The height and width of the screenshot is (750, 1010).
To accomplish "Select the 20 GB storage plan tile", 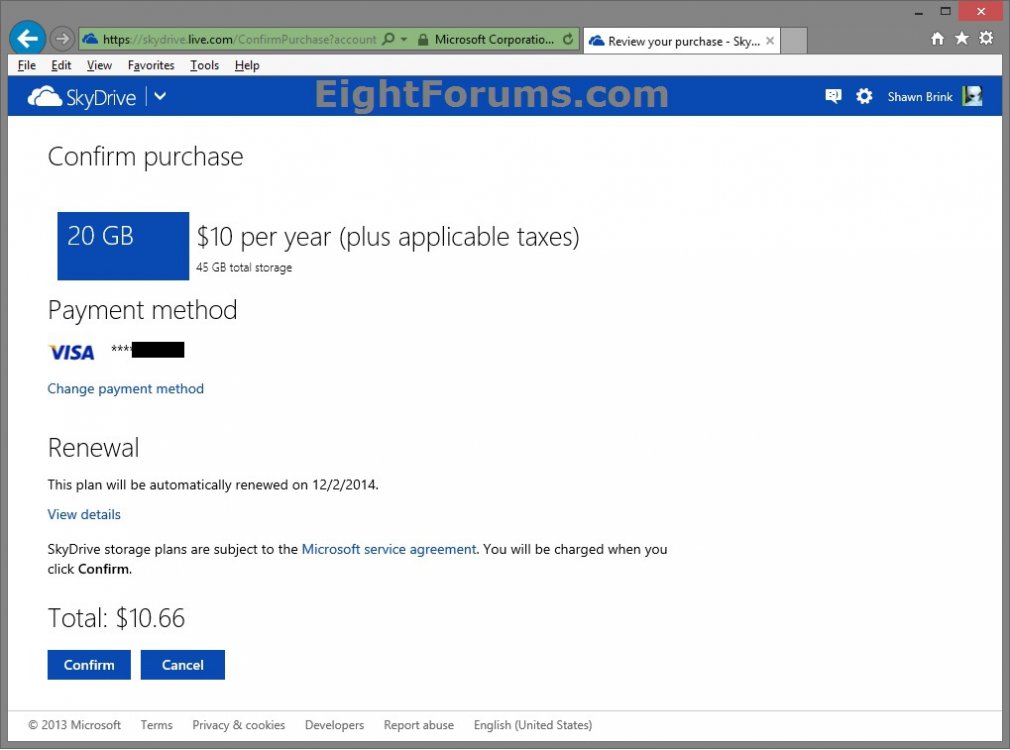I will (122, 245).
